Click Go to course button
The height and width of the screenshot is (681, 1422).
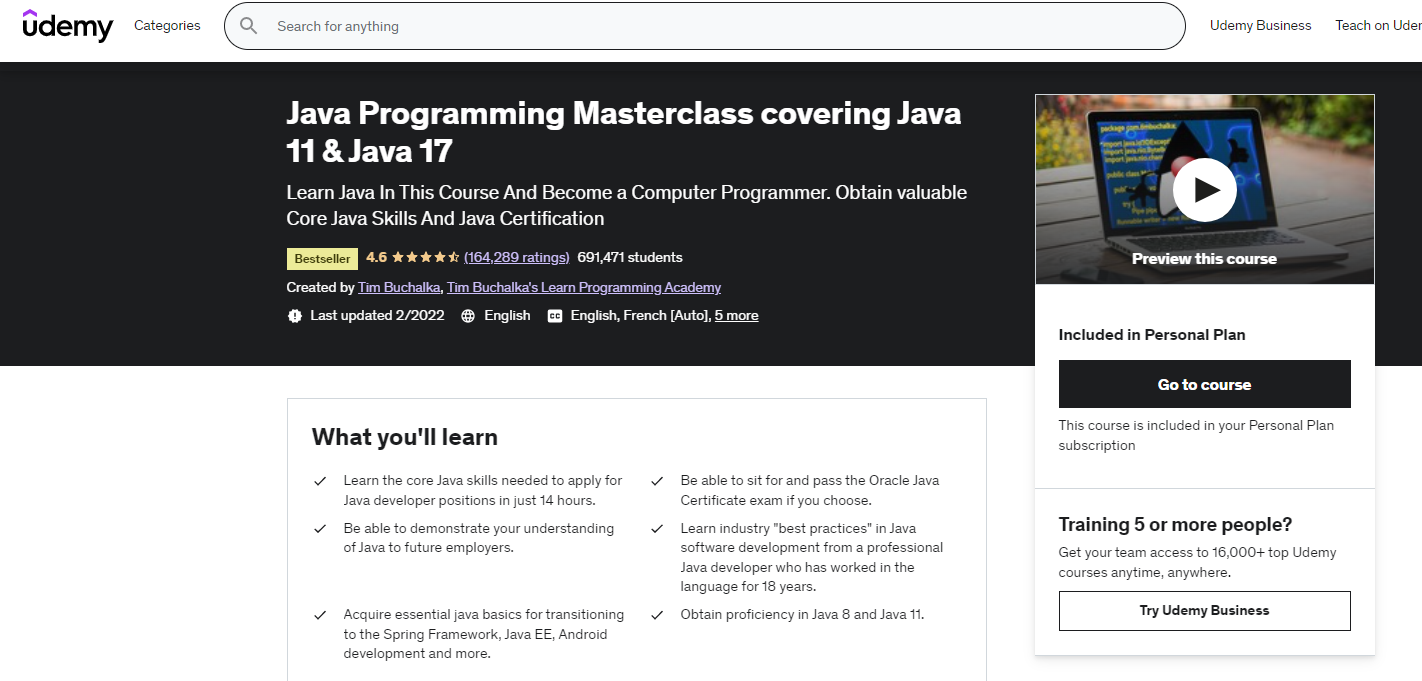(1204, 384)
